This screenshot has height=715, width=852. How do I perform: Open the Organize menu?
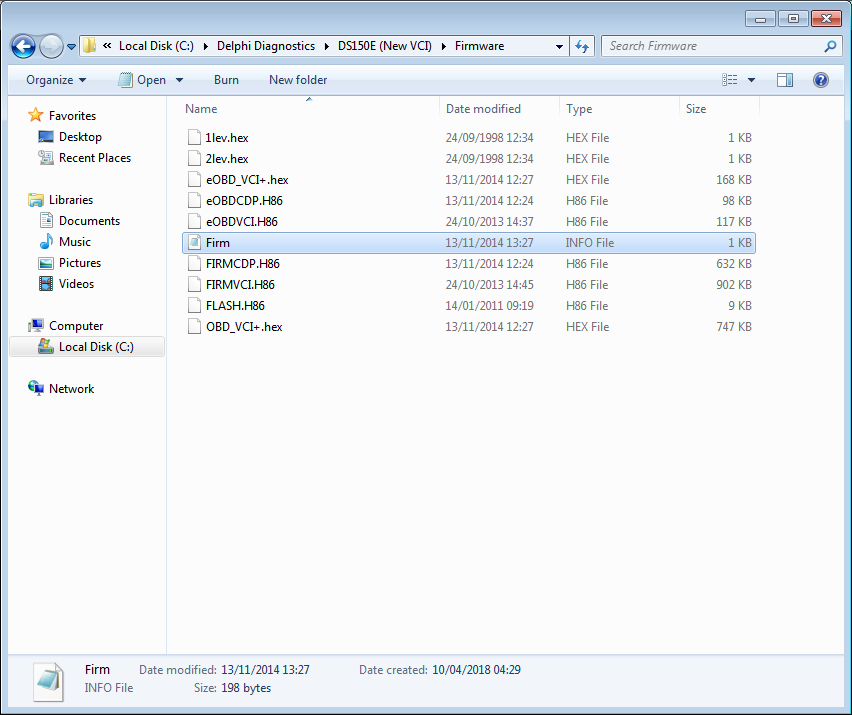point(56,80)
